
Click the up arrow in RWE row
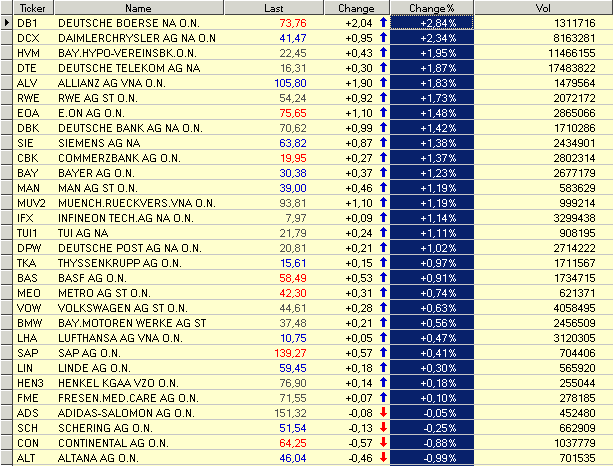(383, 98)
